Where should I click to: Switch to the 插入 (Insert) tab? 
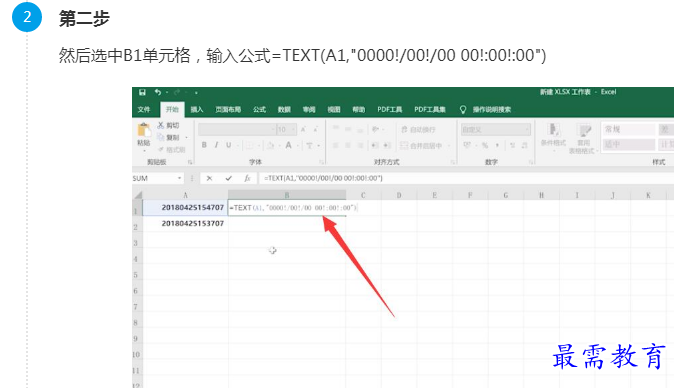point(197,110)
